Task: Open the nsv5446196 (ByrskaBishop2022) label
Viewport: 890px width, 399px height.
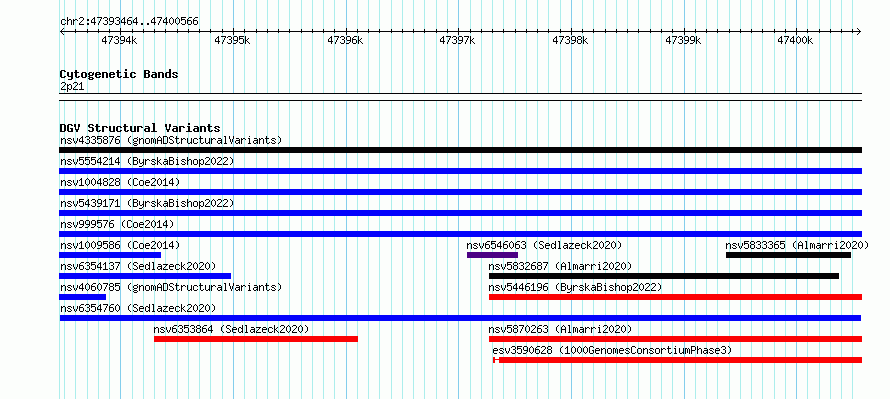Action: point(576,287)
